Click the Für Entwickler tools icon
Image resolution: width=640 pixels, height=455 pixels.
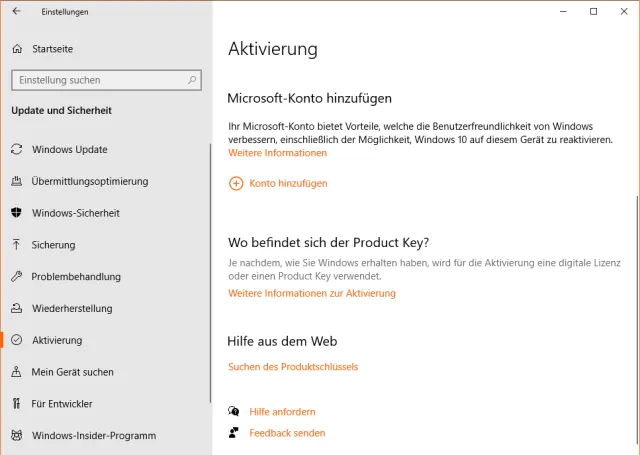pos(16,404)
